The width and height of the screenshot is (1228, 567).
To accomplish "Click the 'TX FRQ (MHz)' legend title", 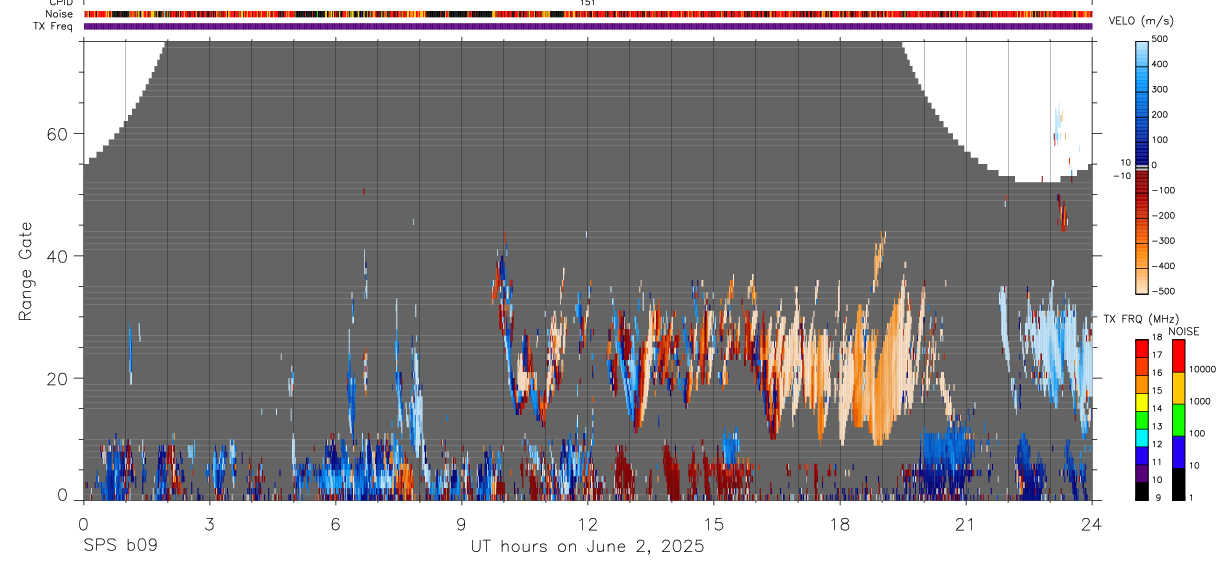I will [x=1141, y=319].
